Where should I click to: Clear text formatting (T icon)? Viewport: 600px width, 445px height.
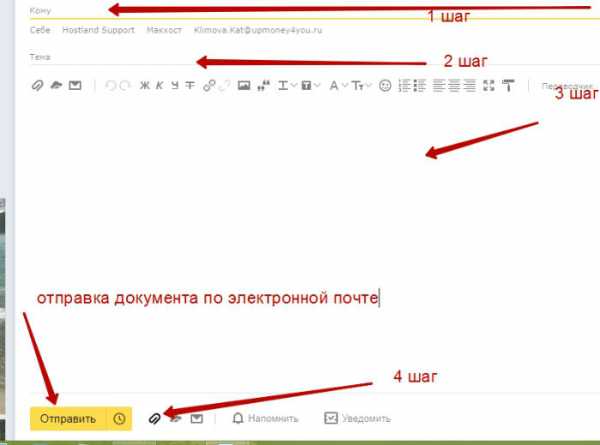point(508,85)
